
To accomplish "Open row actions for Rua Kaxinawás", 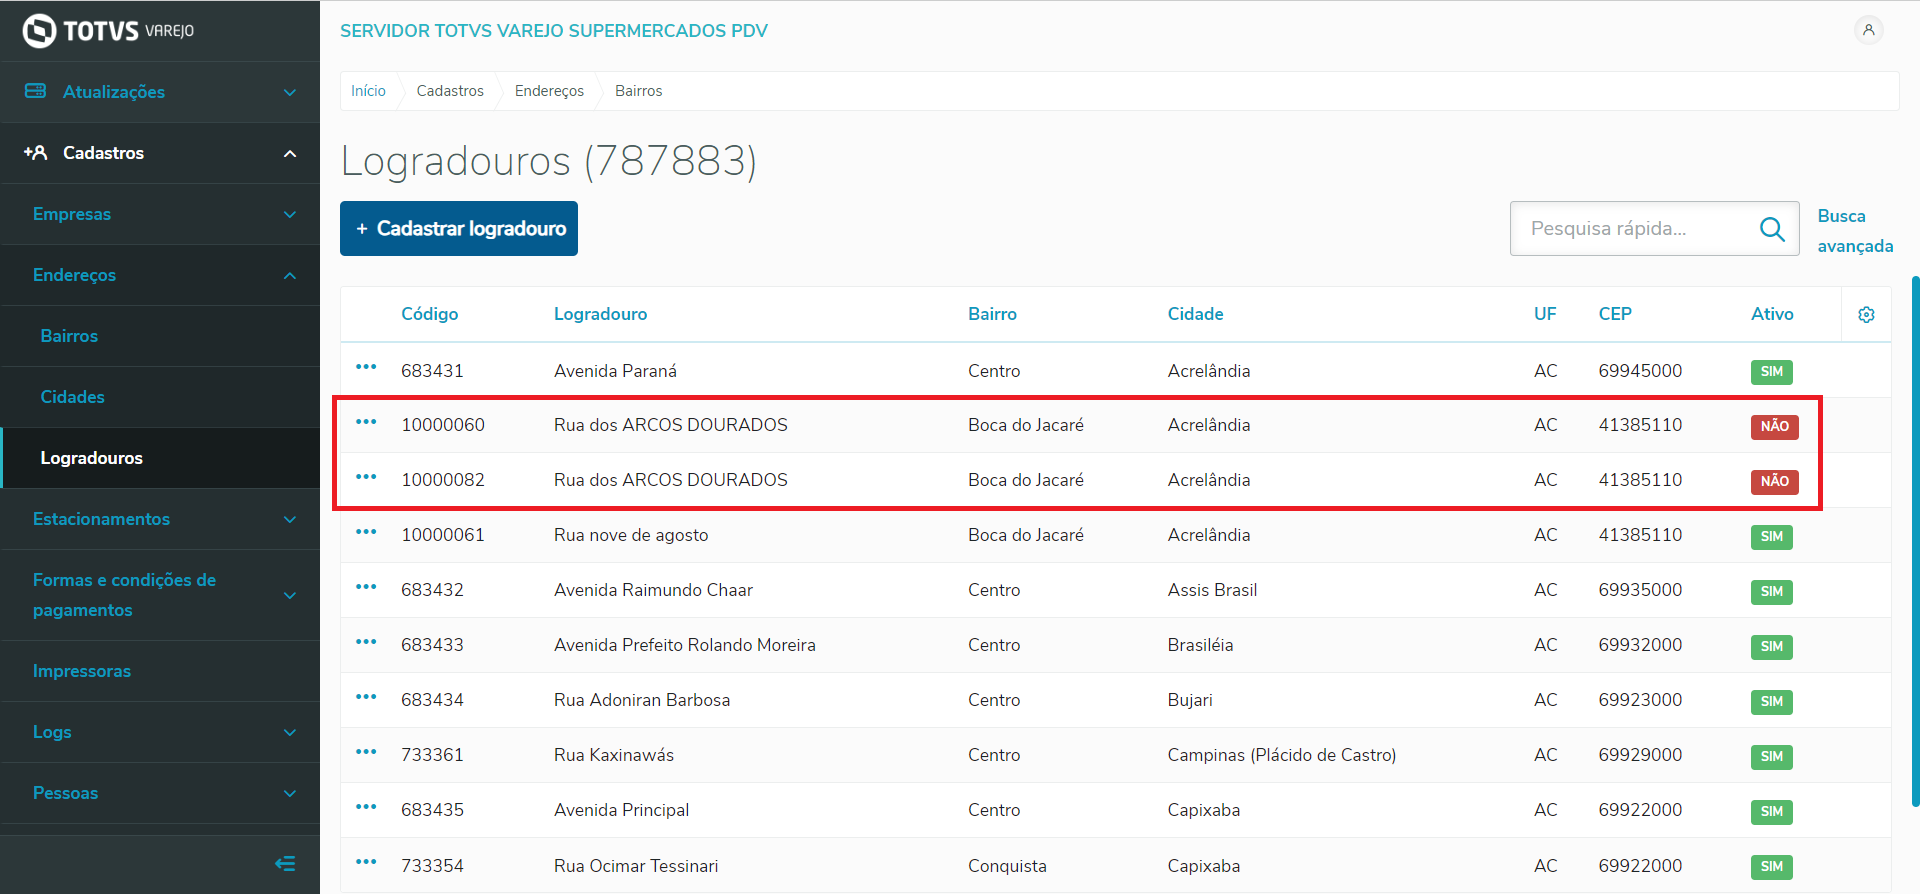I will (366, 752).
